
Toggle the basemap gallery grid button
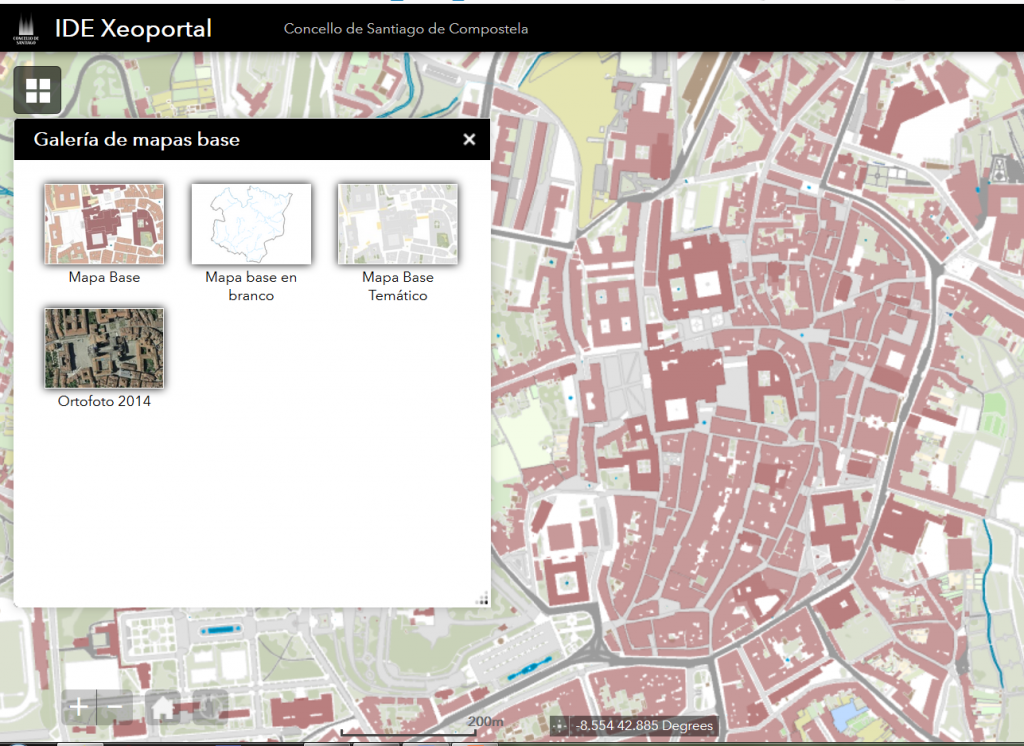37,90
